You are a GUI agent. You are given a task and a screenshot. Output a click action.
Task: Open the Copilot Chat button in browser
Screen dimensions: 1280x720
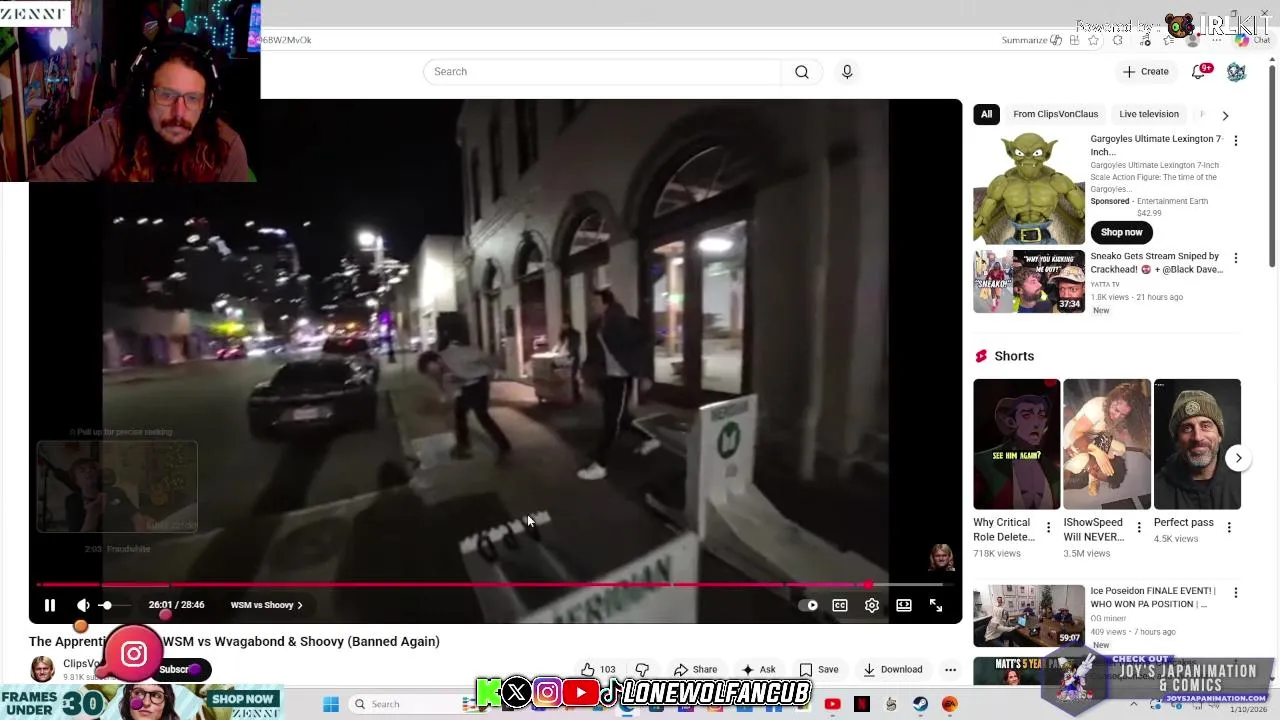[1252, 40]
